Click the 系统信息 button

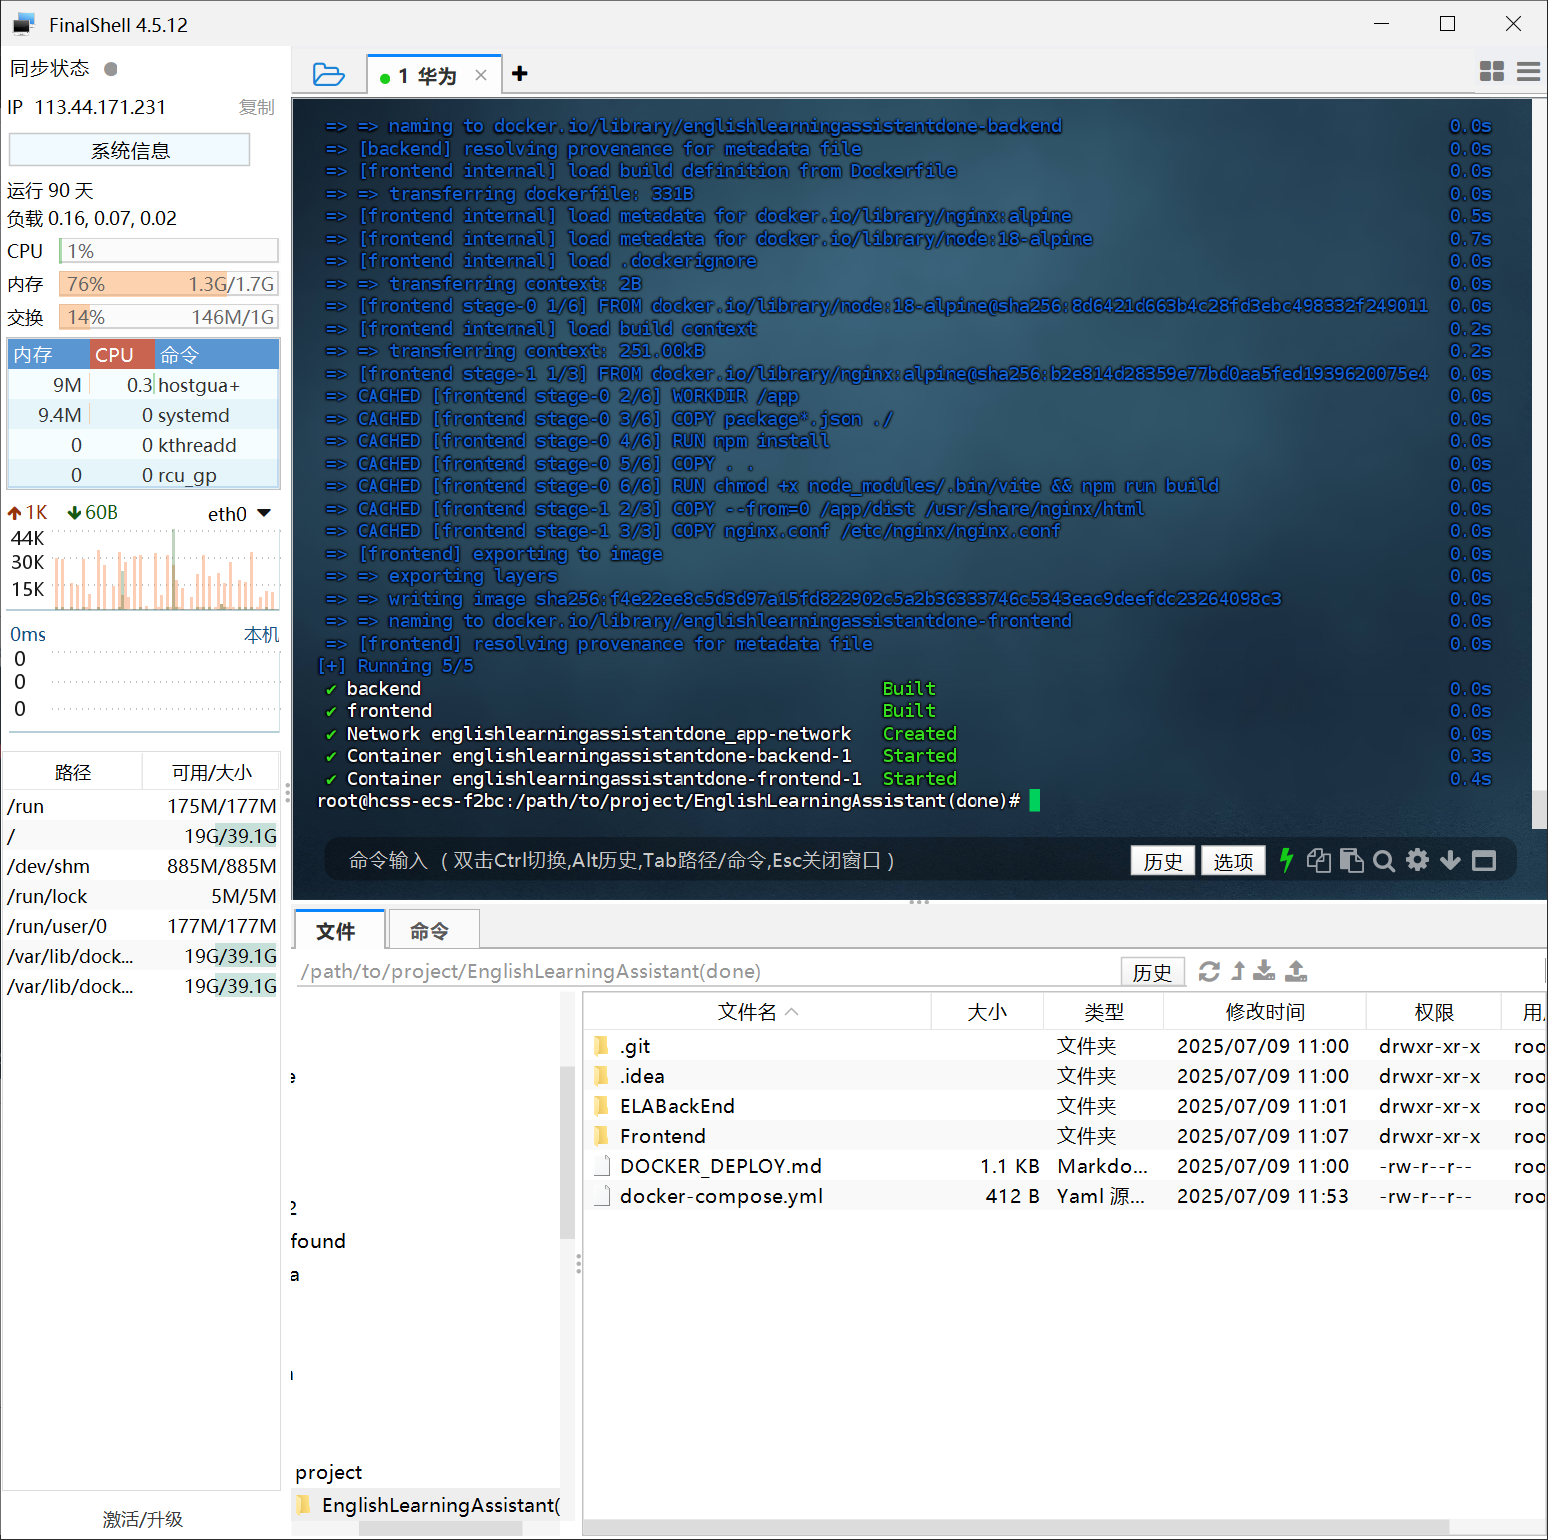pos(129,150)
